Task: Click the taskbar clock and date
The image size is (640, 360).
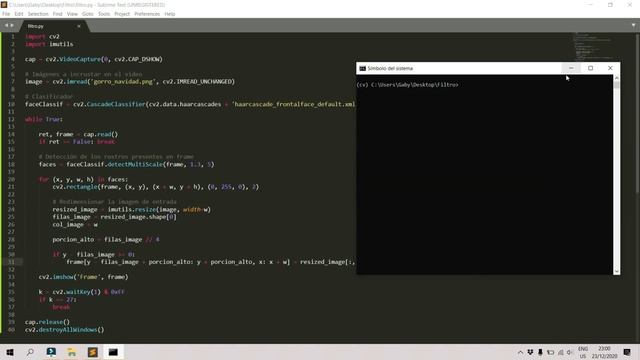Action: [604, 352]
